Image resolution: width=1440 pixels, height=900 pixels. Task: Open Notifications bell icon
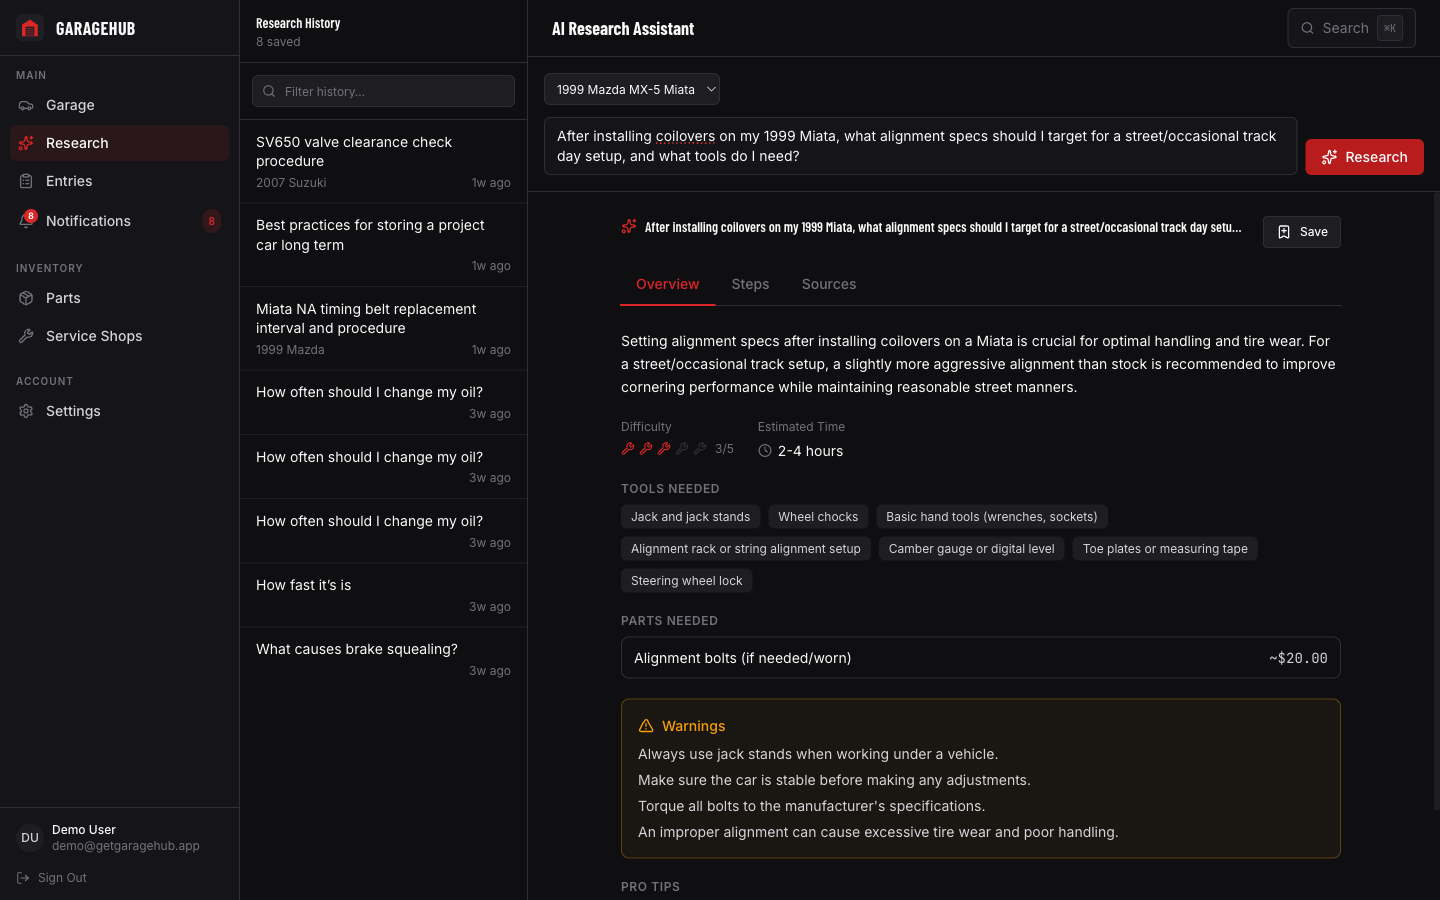pyautogui.click(x=26, y=221)
